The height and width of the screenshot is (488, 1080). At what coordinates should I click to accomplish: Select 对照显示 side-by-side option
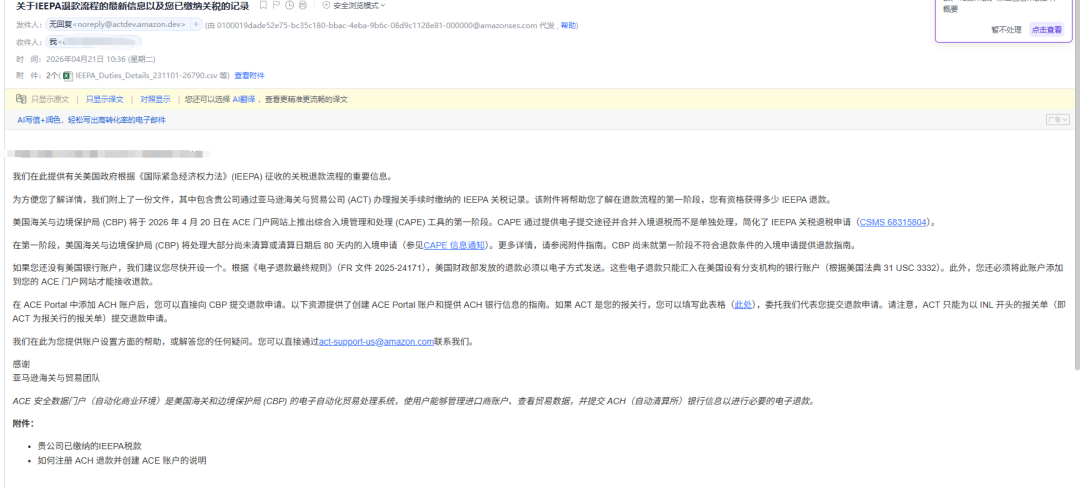tap(156, 99)
